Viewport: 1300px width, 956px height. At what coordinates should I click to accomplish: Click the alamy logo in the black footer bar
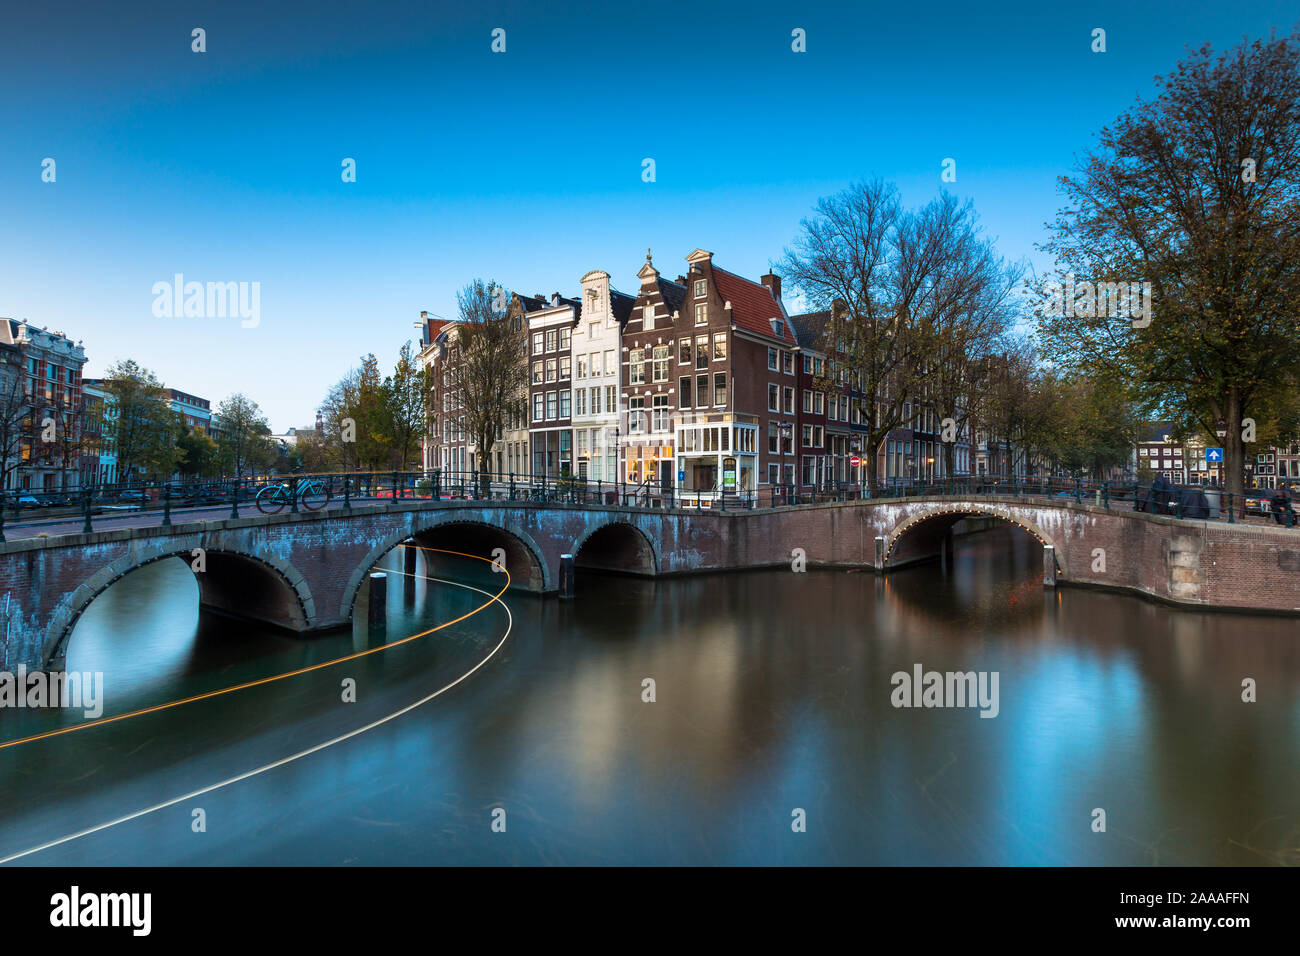[101, 911]
